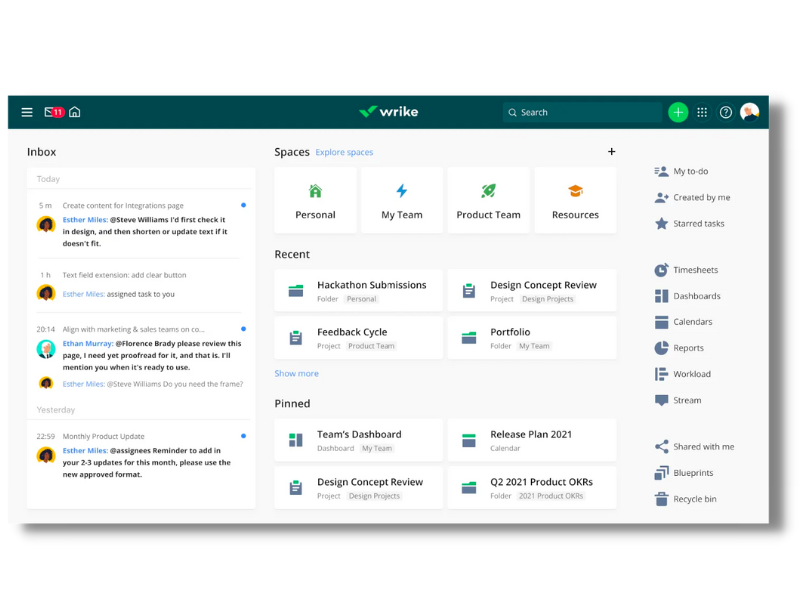Click the Shared with me share icon
This screenshot has height=600, width=800.
pos(661,447)
